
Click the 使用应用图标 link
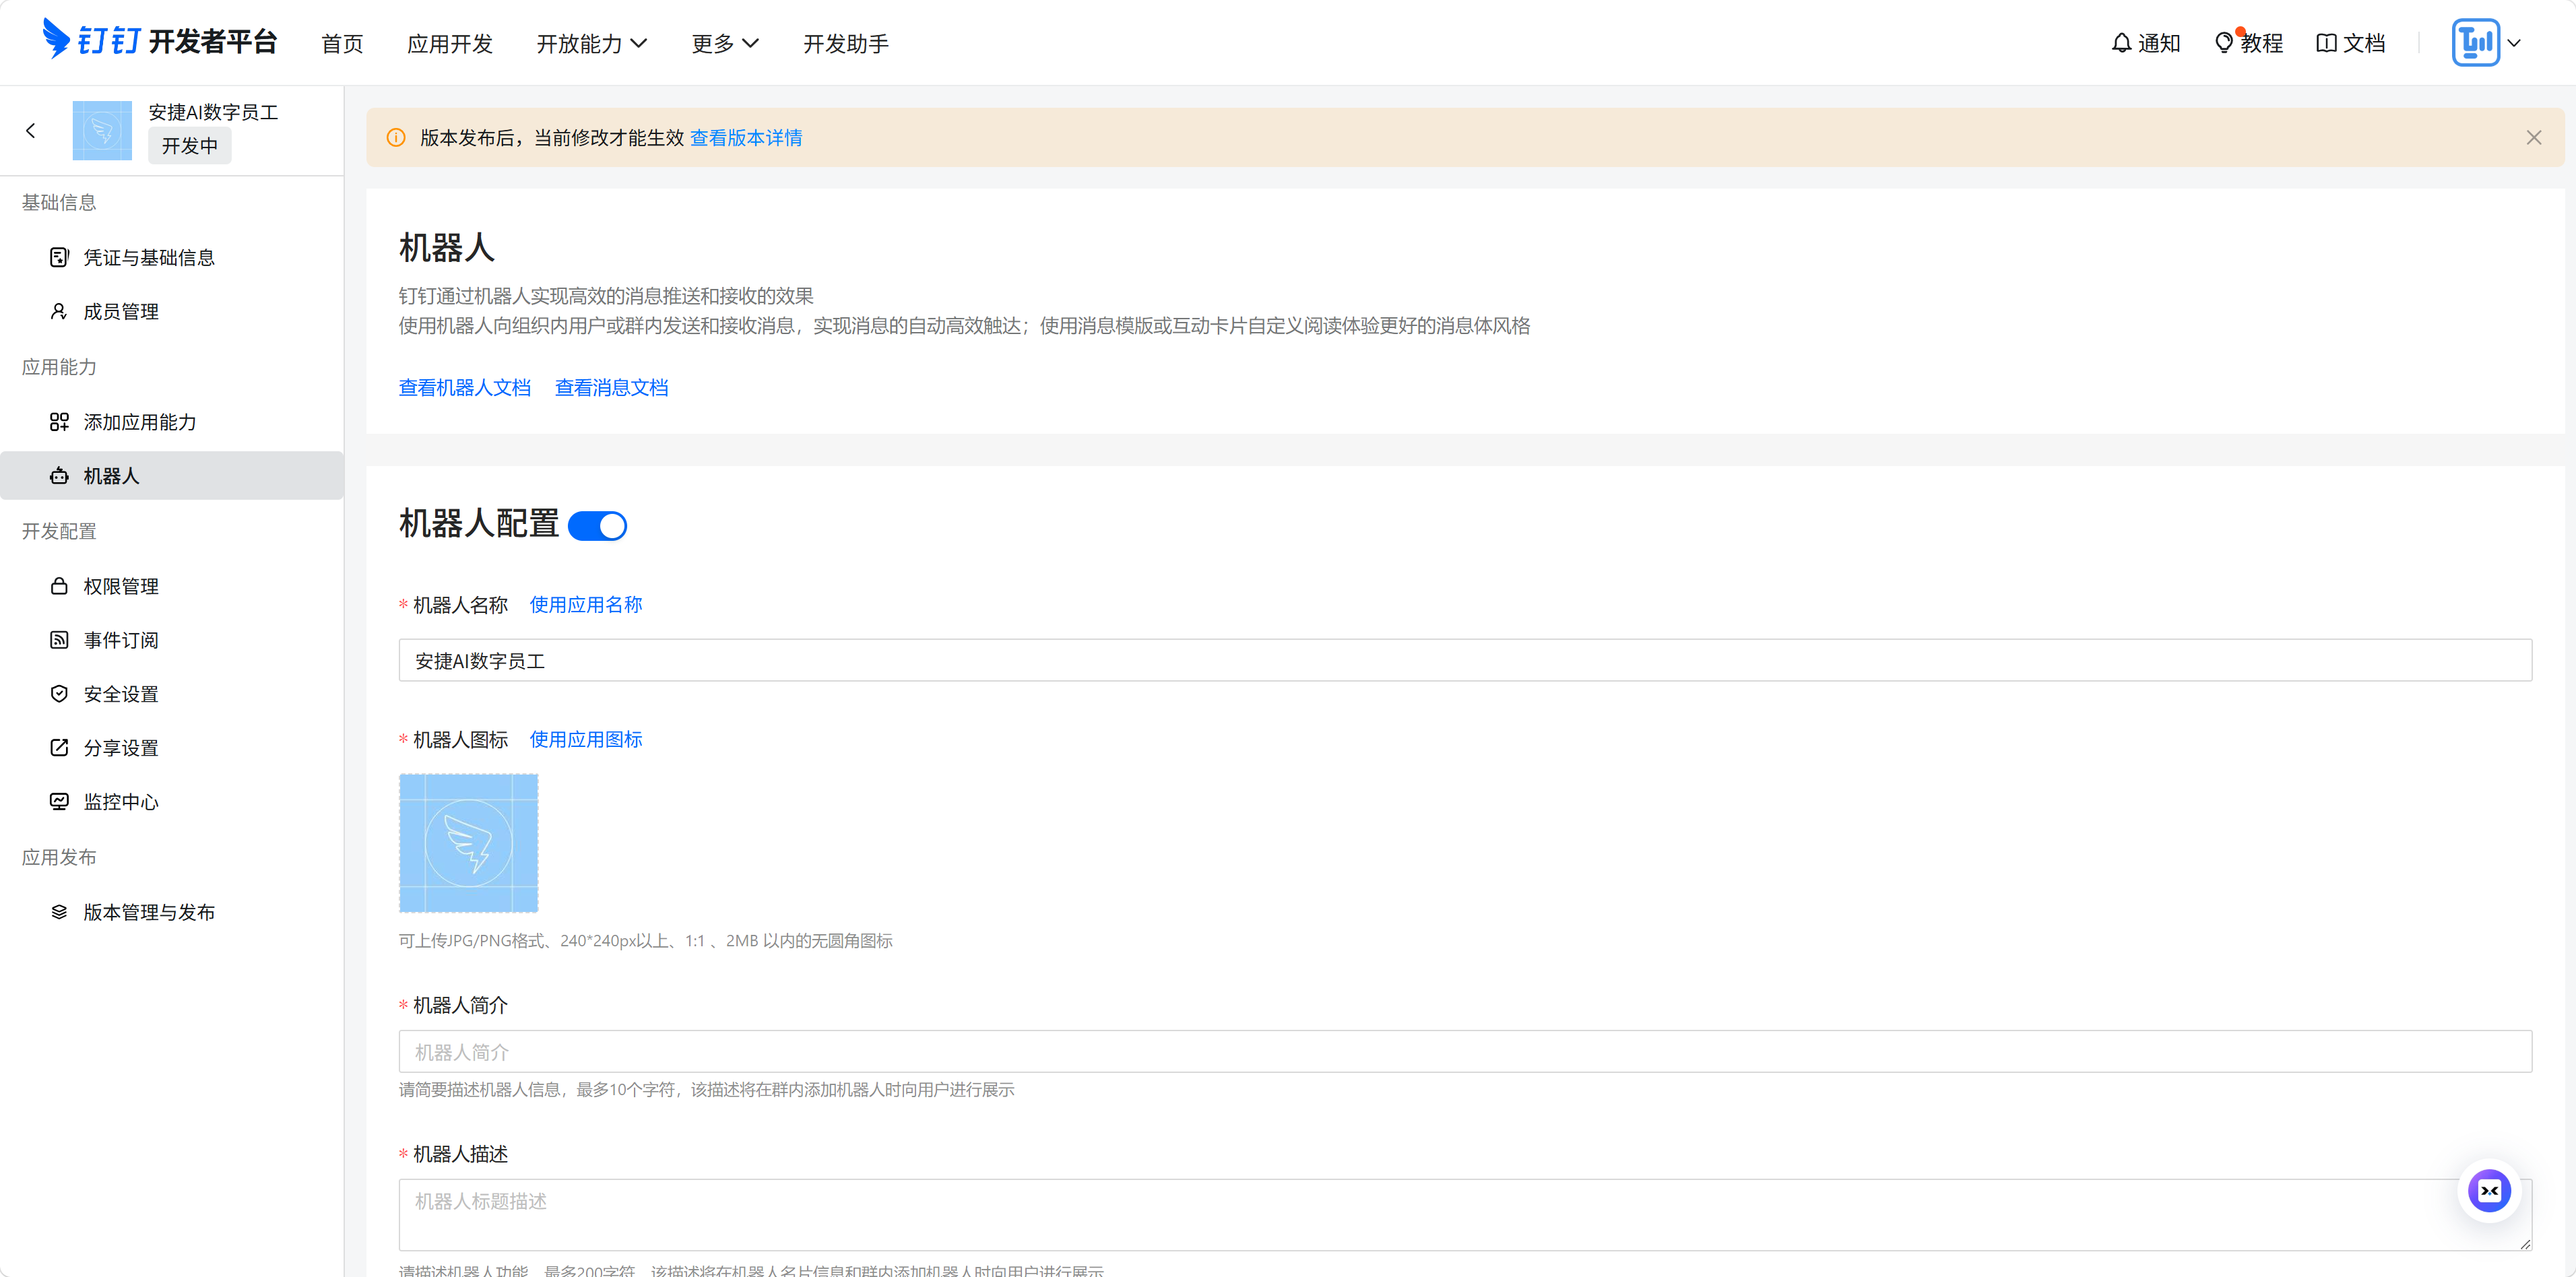(586, 740)
